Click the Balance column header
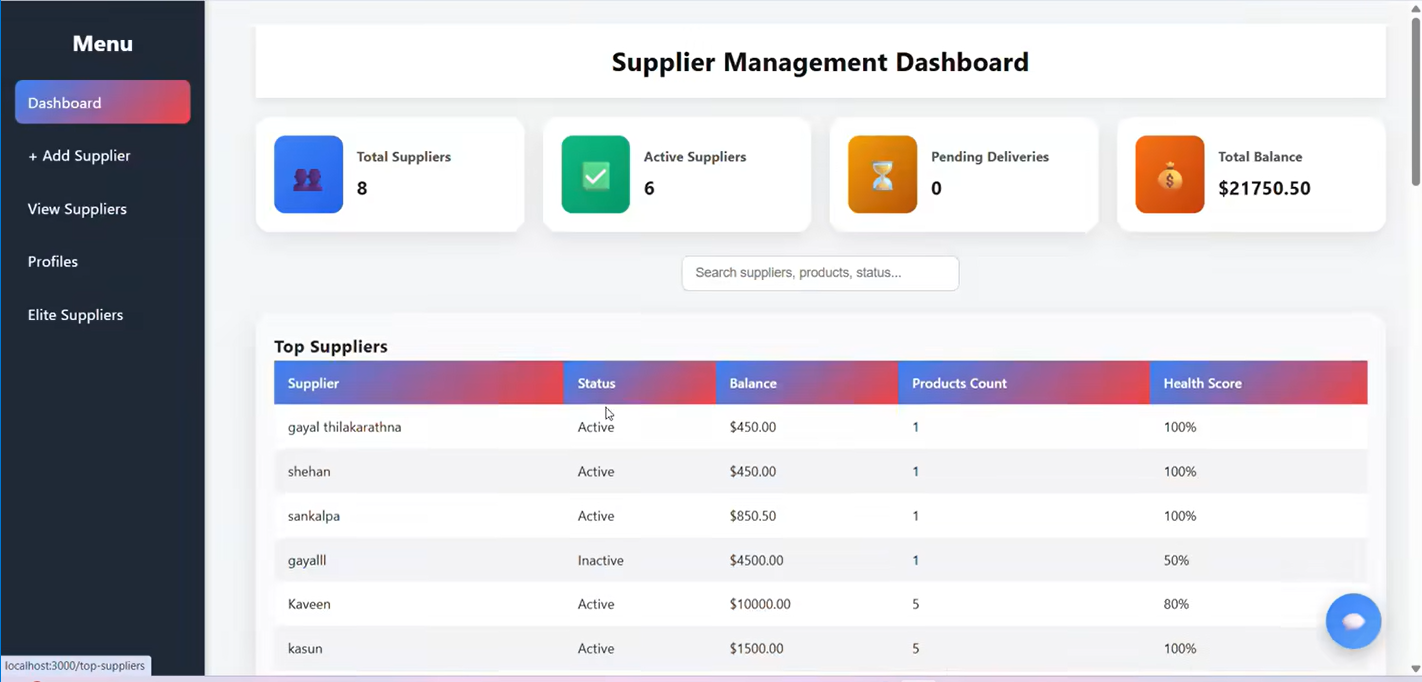The height and width of the screenshot is (682, 1422). [x=753, y=384]
